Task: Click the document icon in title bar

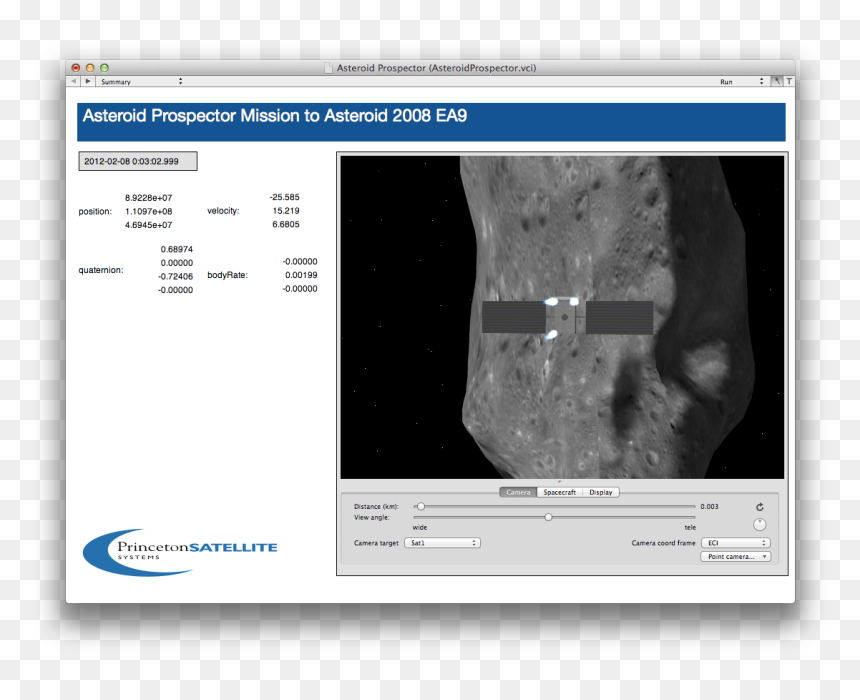Action: click(x=328, y=68)
